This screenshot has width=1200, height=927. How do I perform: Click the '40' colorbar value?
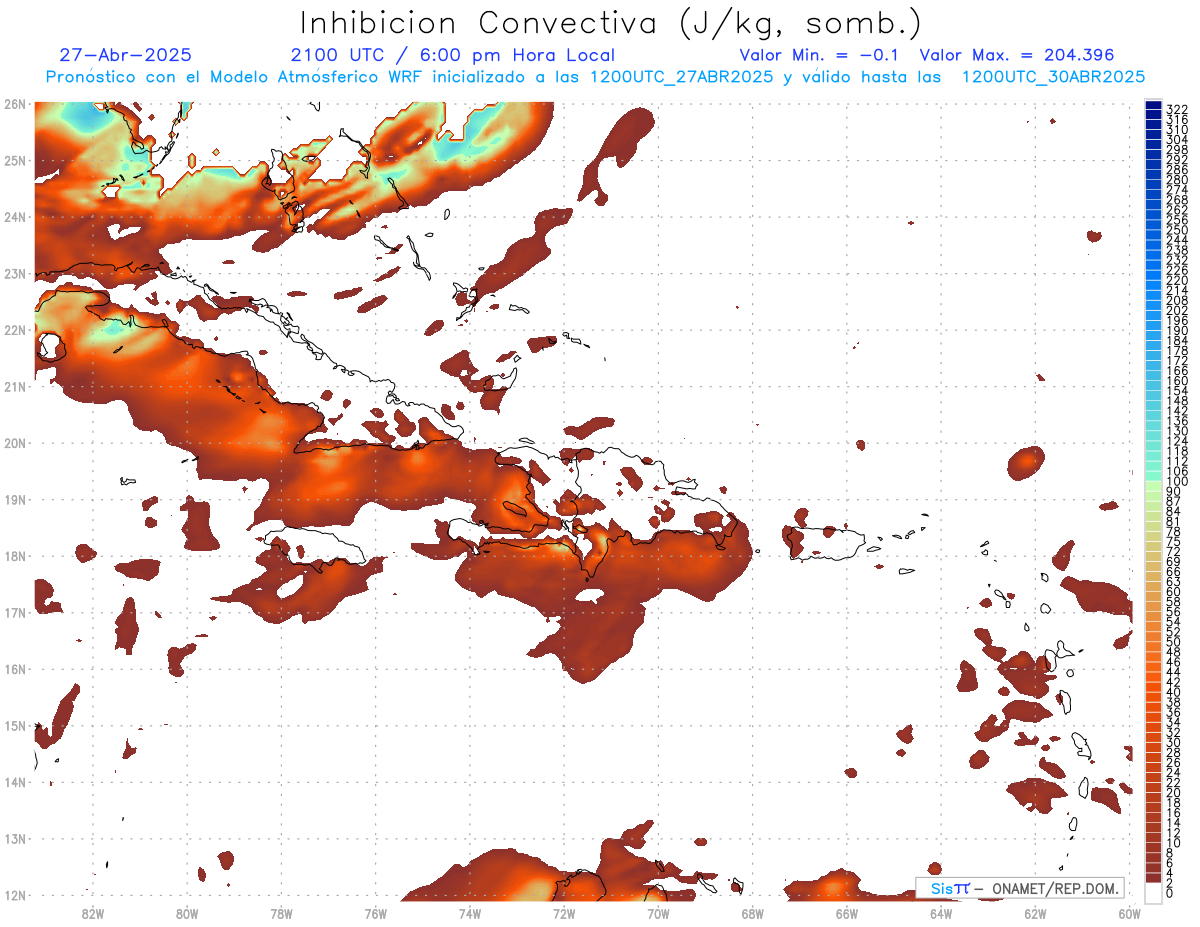point(1173,692)
